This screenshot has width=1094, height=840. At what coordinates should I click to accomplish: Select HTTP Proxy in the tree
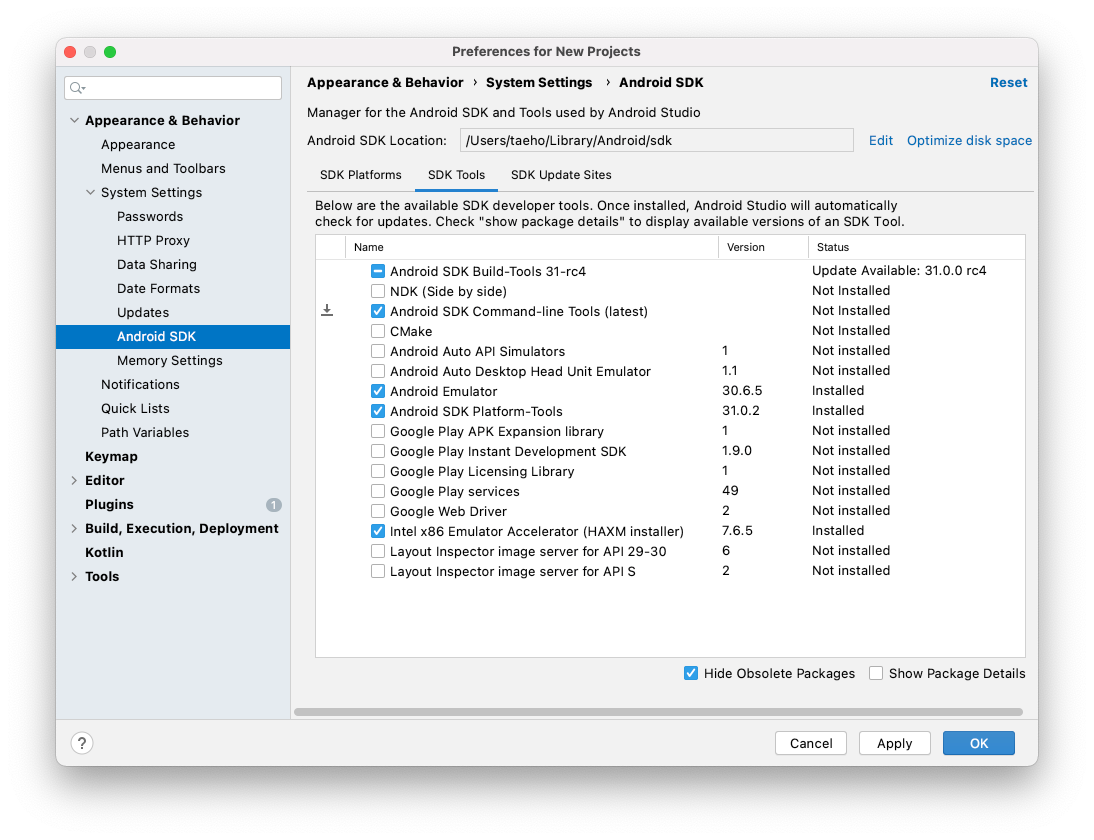(x=153, y=240)
